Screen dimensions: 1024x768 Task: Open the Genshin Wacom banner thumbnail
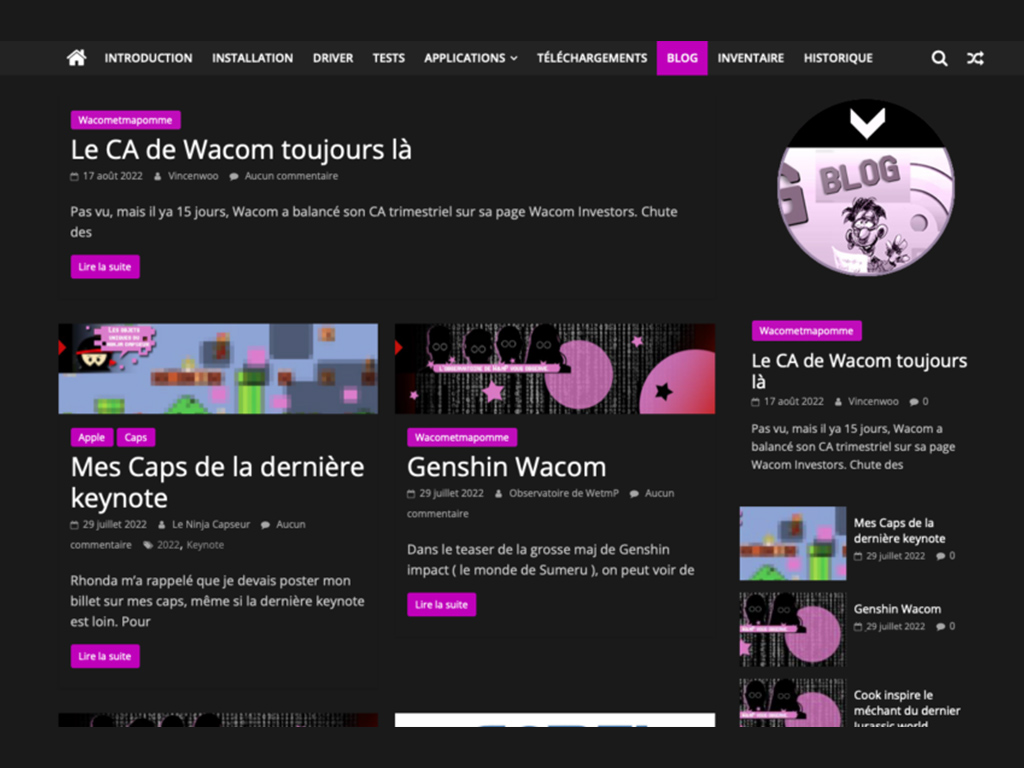point(555,368)
